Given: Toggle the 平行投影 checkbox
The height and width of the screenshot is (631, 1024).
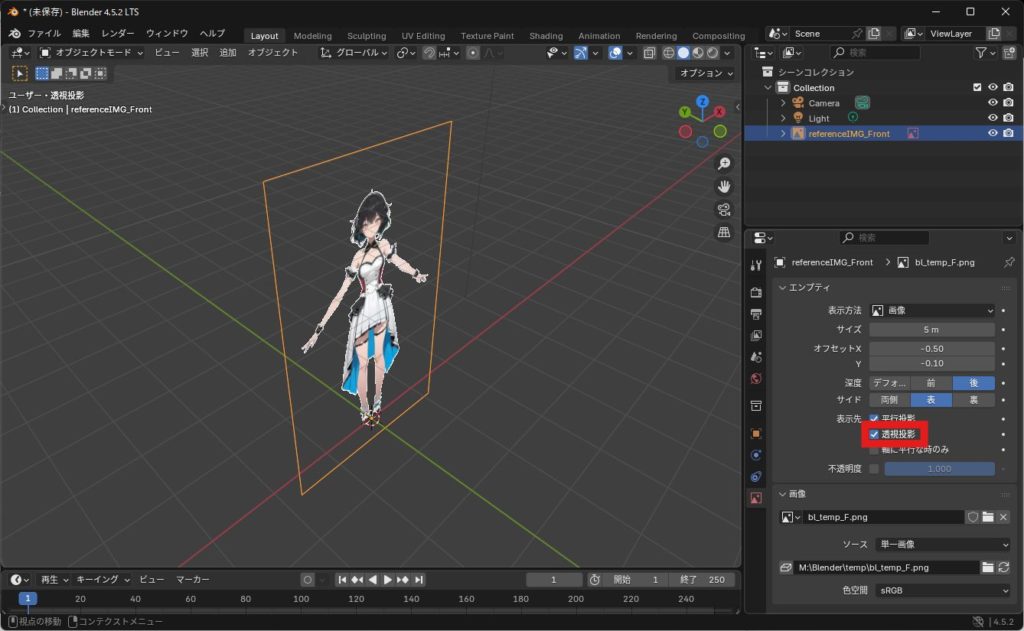Looking at the screenshot, I should pos(875,418).
